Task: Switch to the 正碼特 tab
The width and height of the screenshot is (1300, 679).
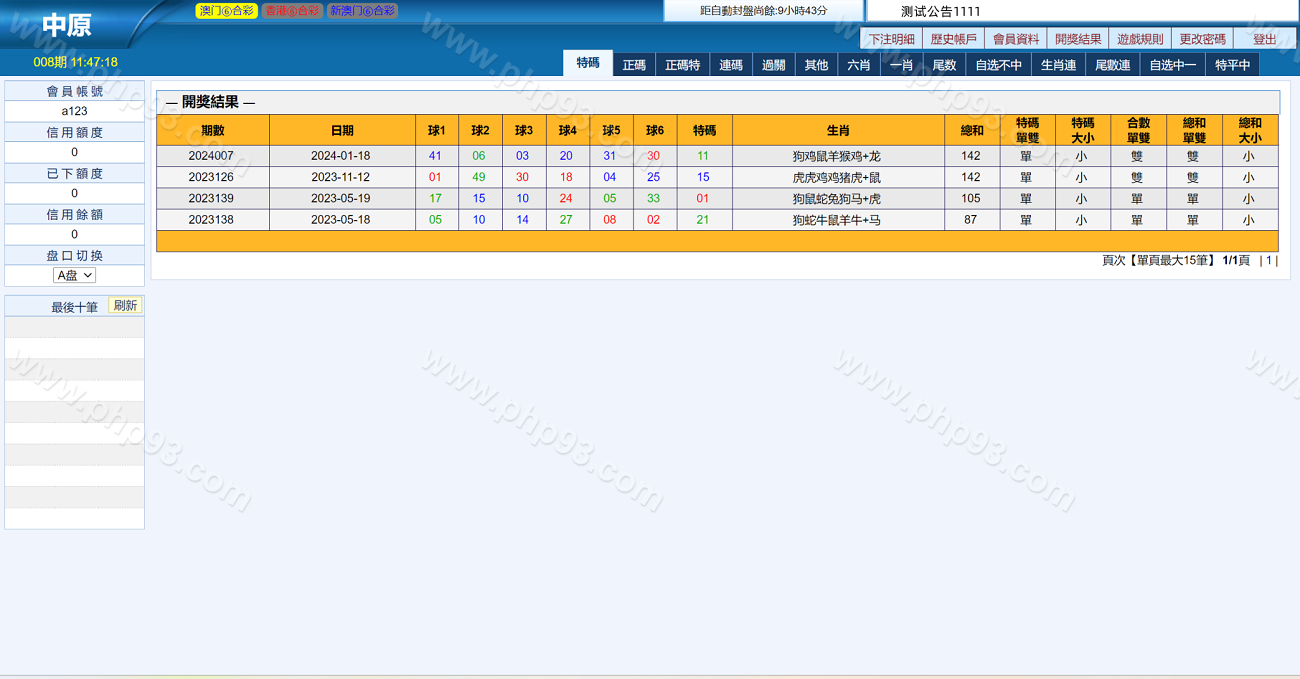Action: point(683,65)
